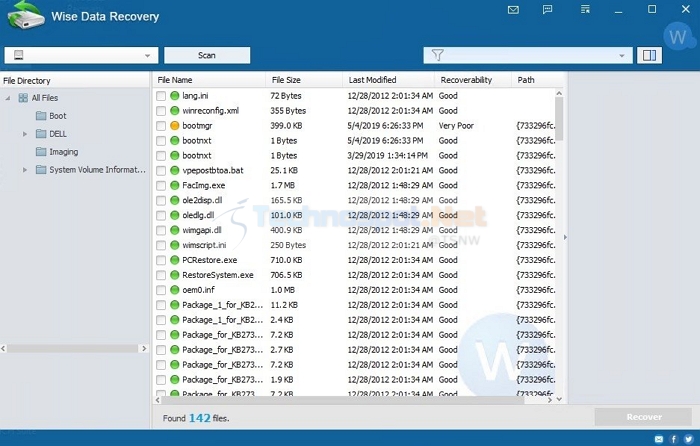Select the PCRestore.exe file name
Viewport: 700px width, 446px height.
click(x=209, y=260)
